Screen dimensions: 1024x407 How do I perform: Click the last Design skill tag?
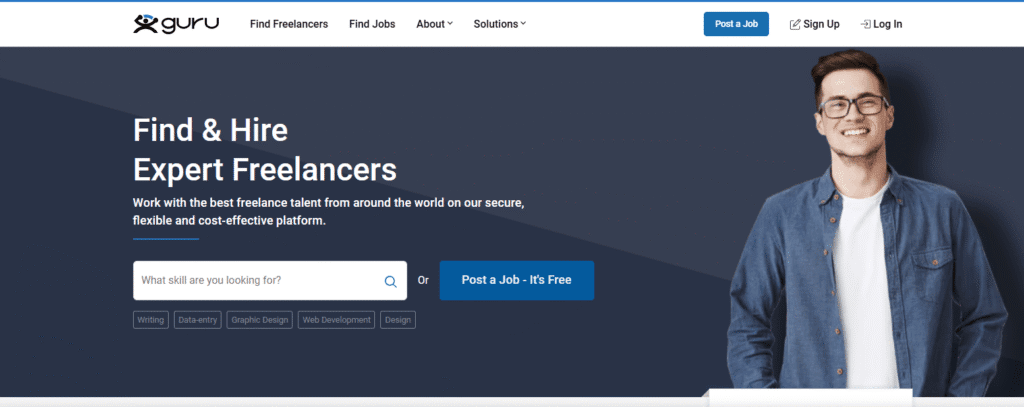[397, 320]
